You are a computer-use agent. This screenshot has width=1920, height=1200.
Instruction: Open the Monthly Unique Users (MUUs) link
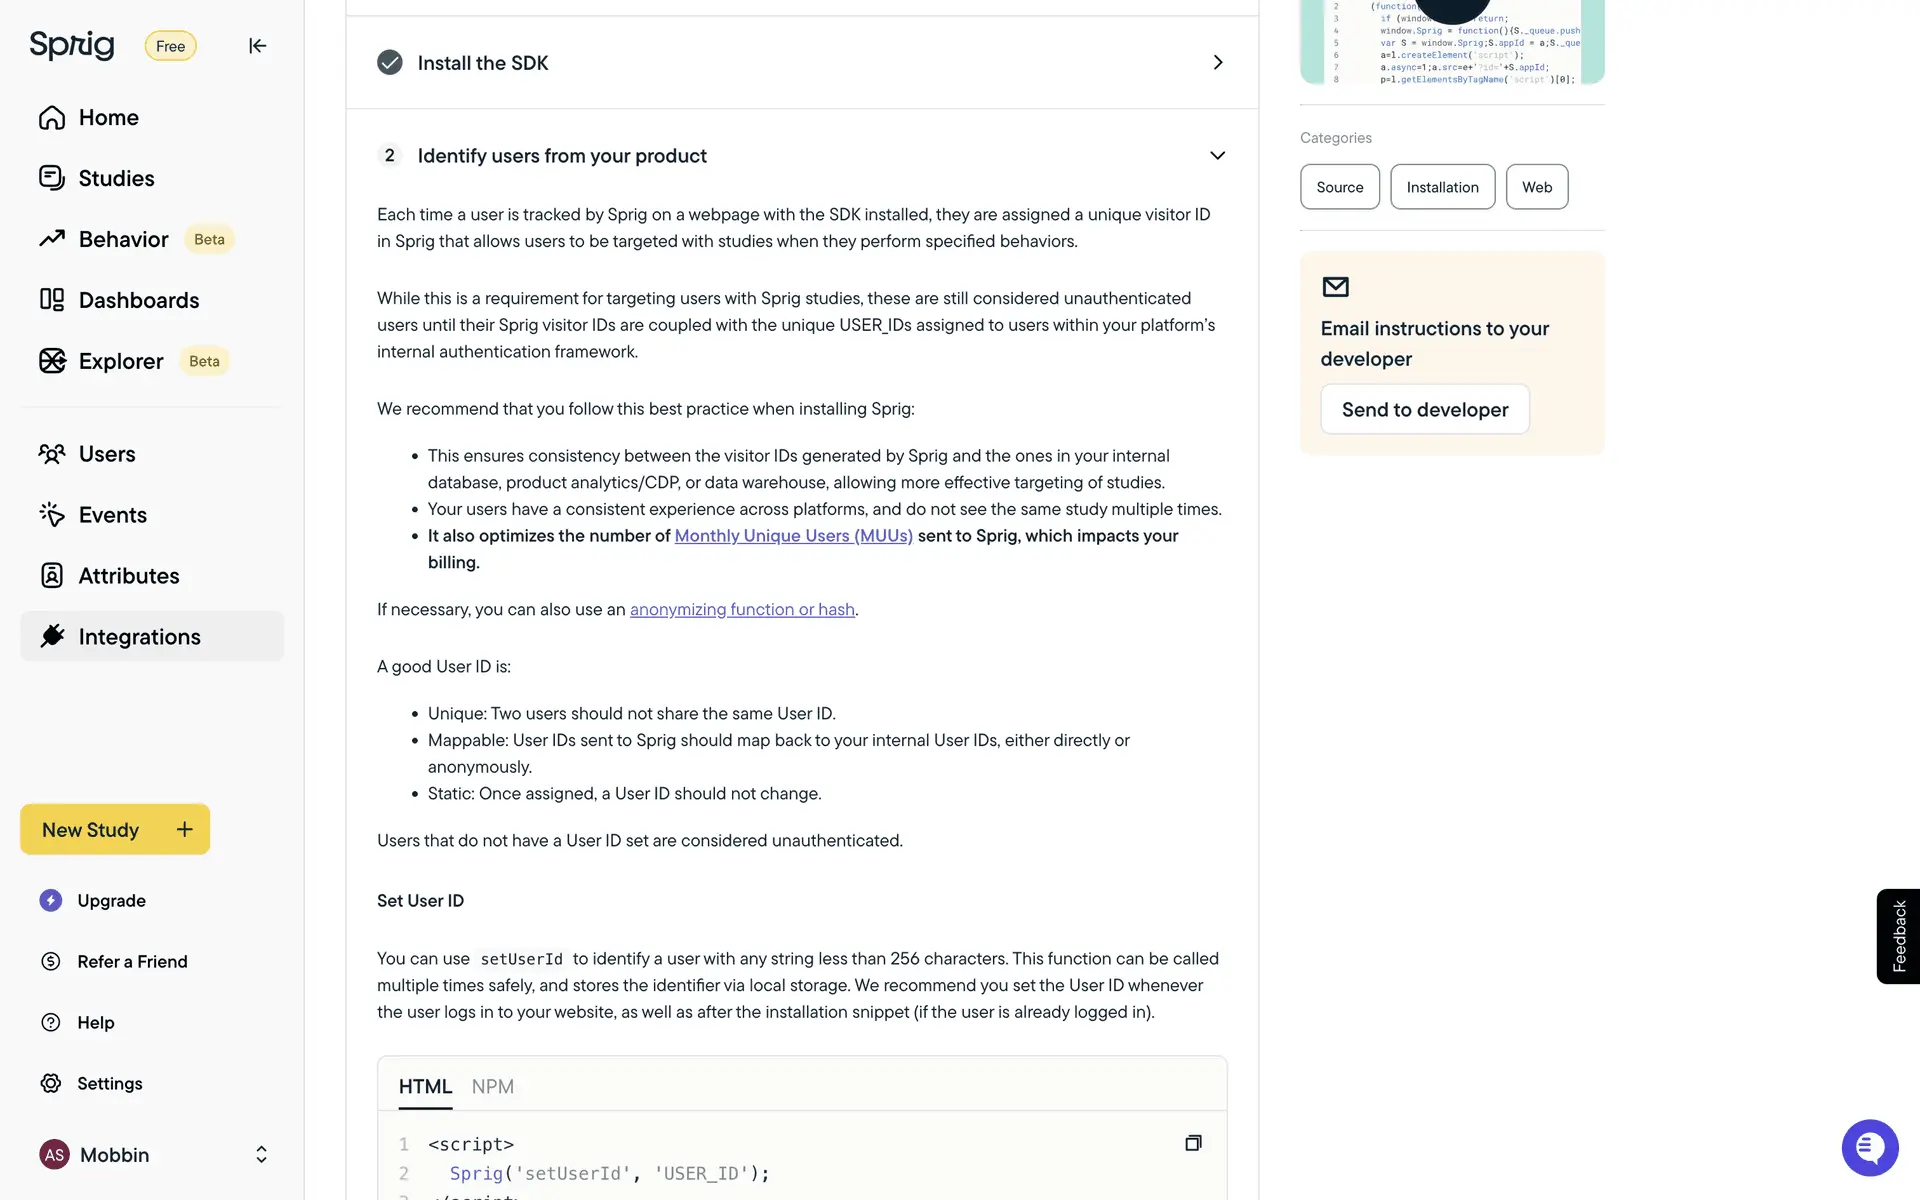coord(793,536)
